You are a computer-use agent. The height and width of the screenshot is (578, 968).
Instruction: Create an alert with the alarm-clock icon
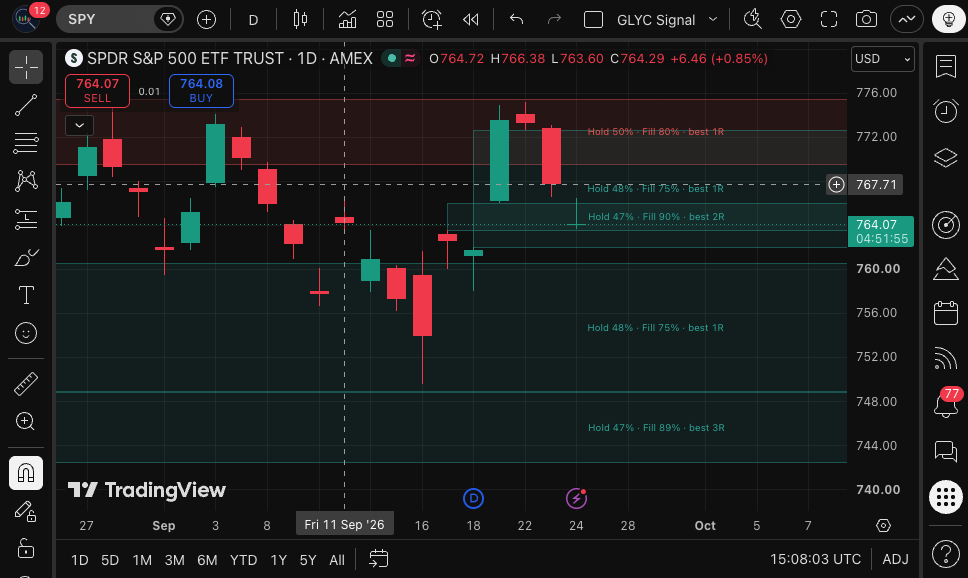click(x=432, y=20)
